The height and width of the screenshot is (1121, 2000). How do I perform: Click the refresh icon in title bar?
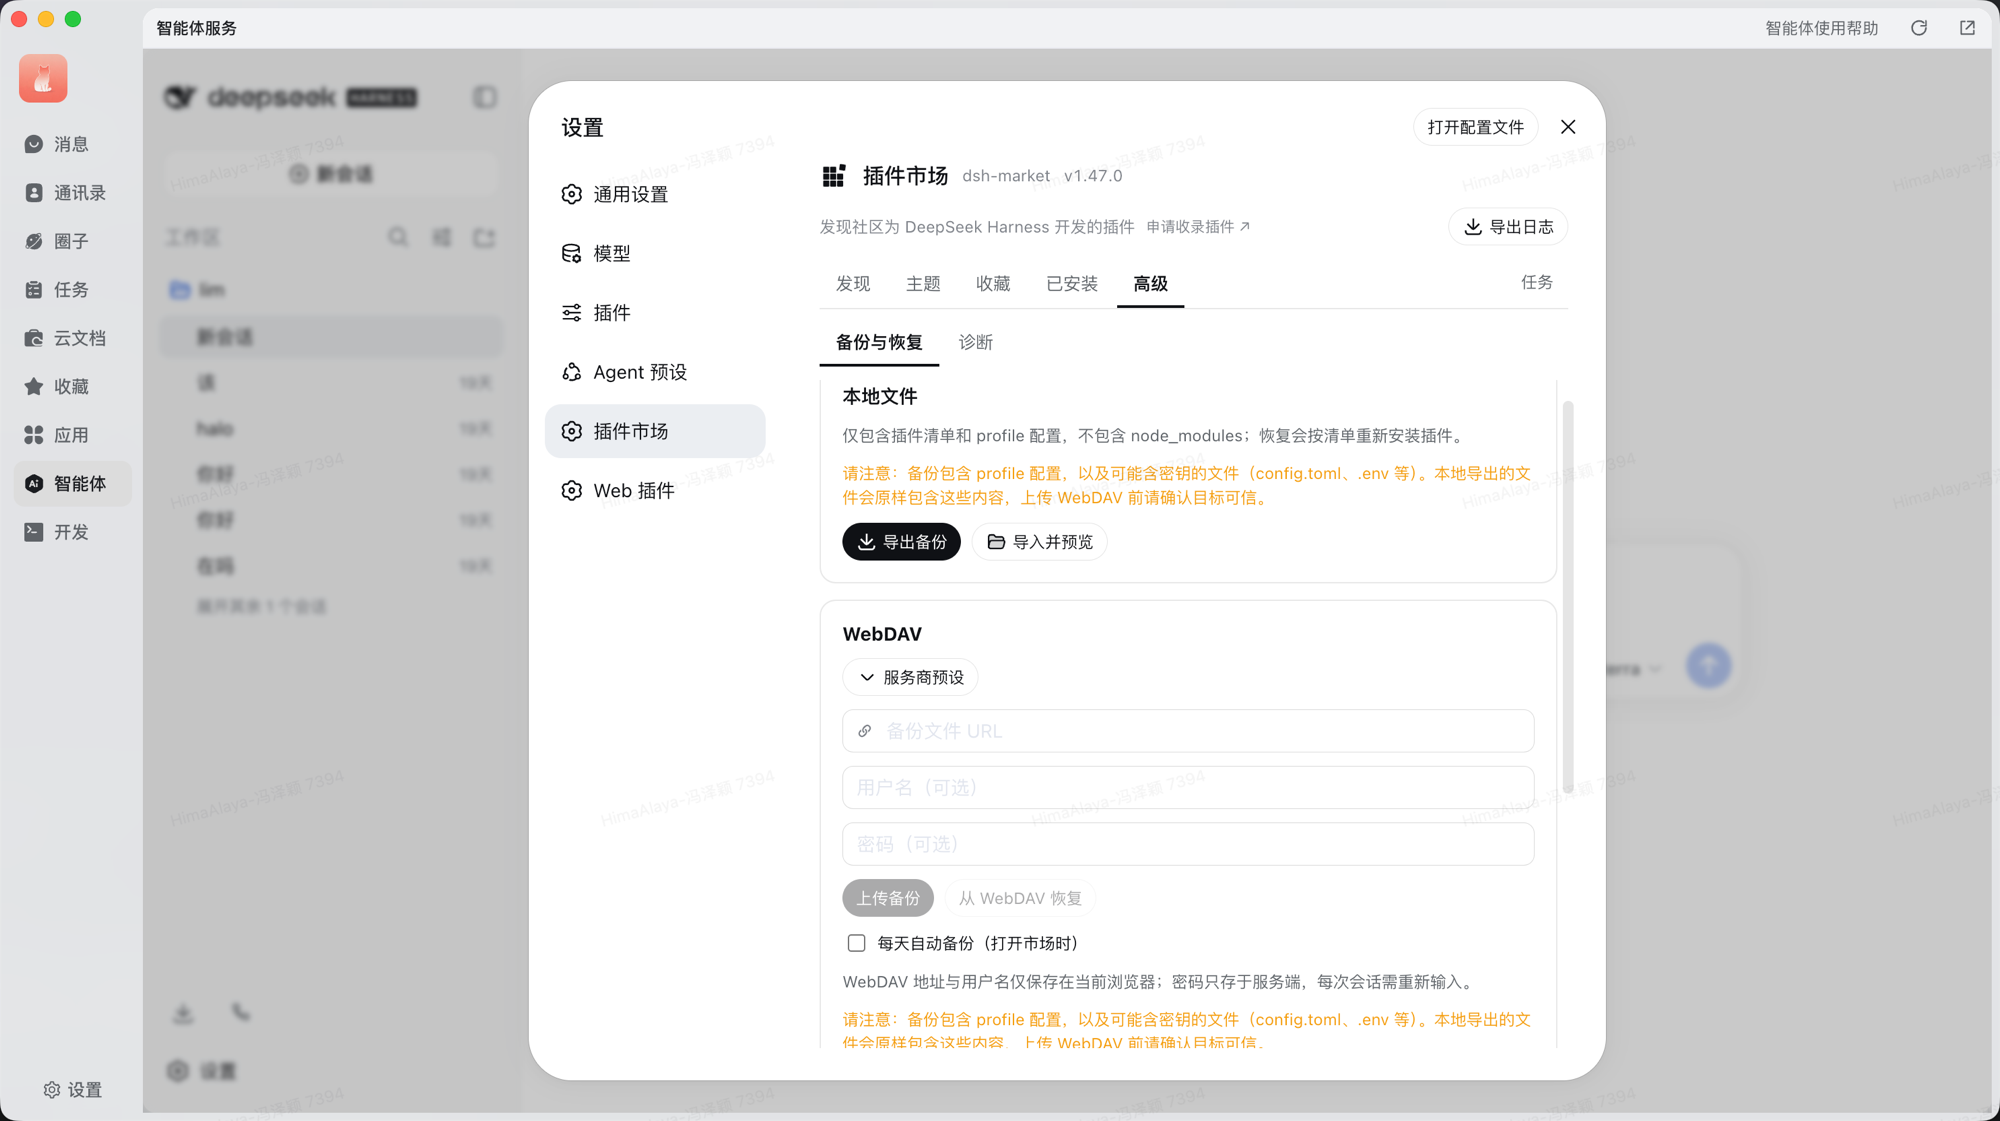(1918, 28)
